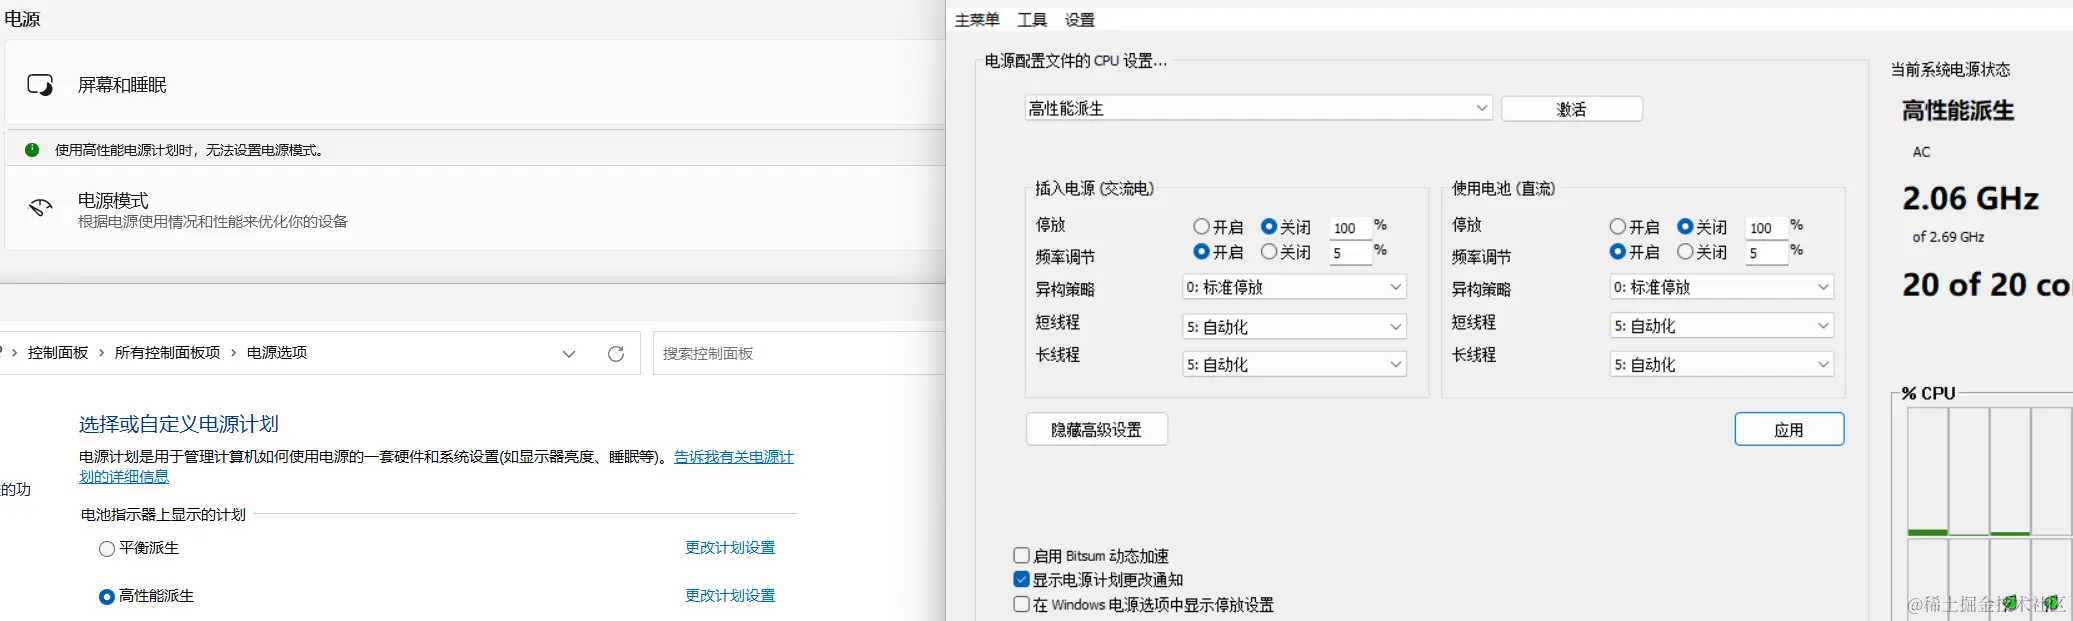The height and width of the screenshot is (621, 2073).
Task: Click the 控制面板 breadcrumb
Action: pos(58,353)
